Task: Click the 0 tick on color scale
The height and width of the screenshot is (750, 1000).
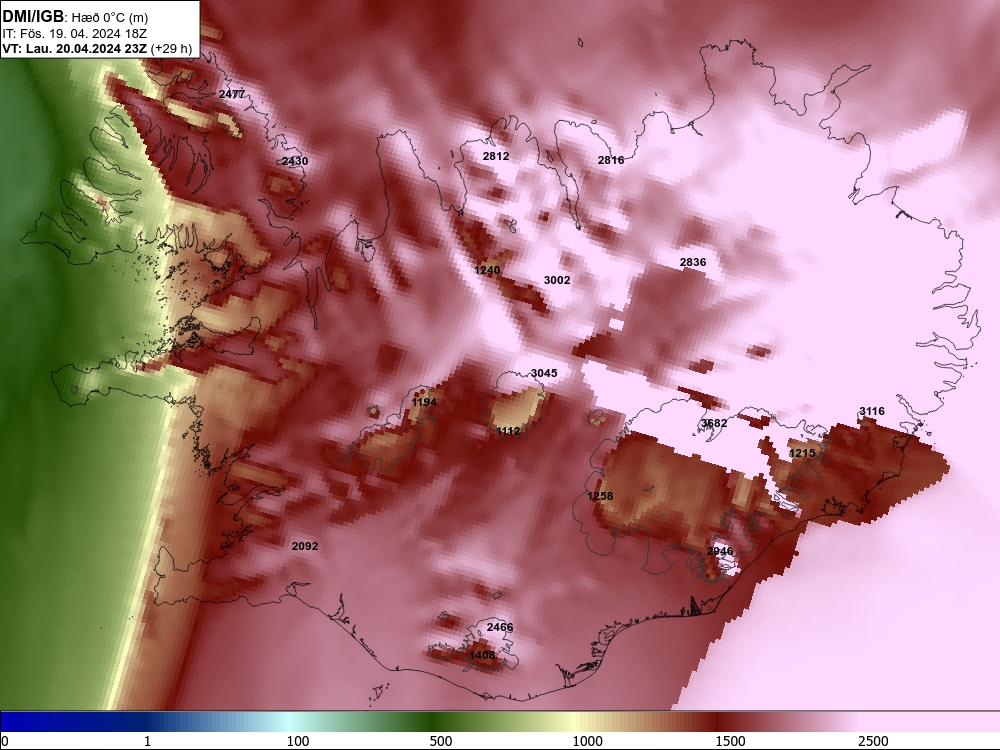Action: [x=5, y=741]
